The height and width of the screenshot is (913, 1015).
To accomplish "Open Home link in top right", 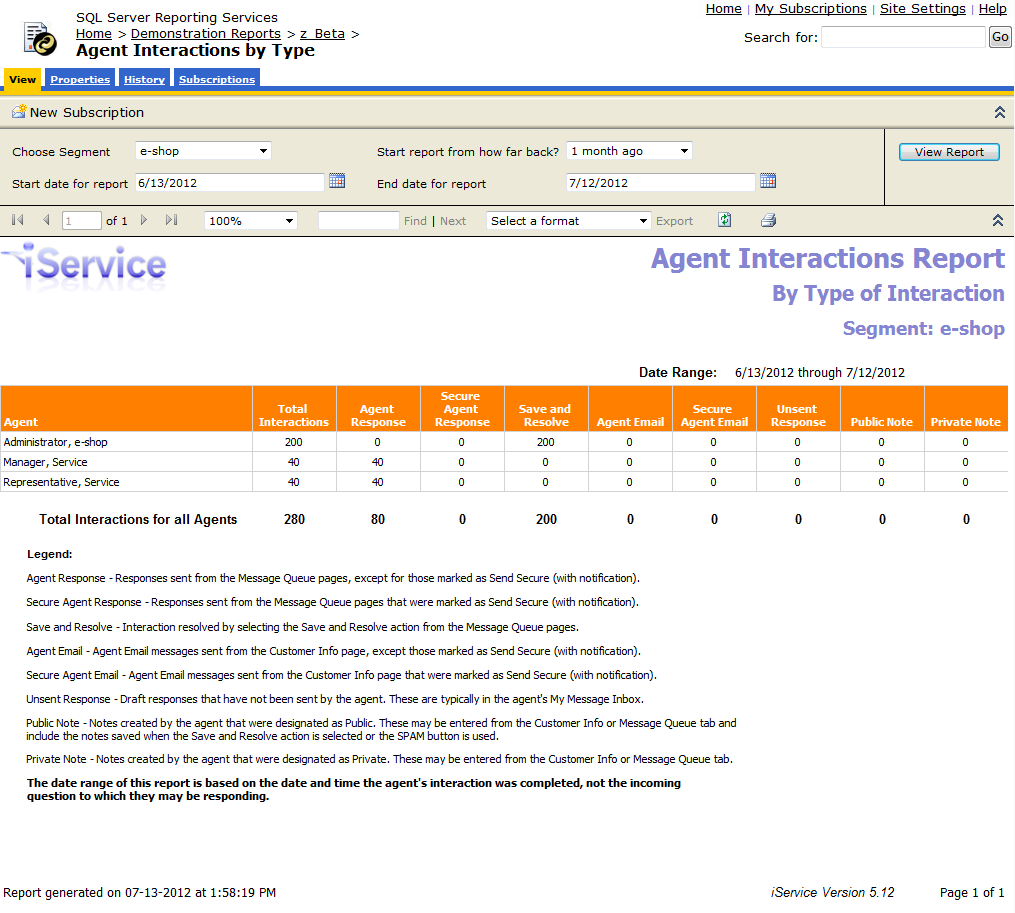I will [x=723, y=8].
